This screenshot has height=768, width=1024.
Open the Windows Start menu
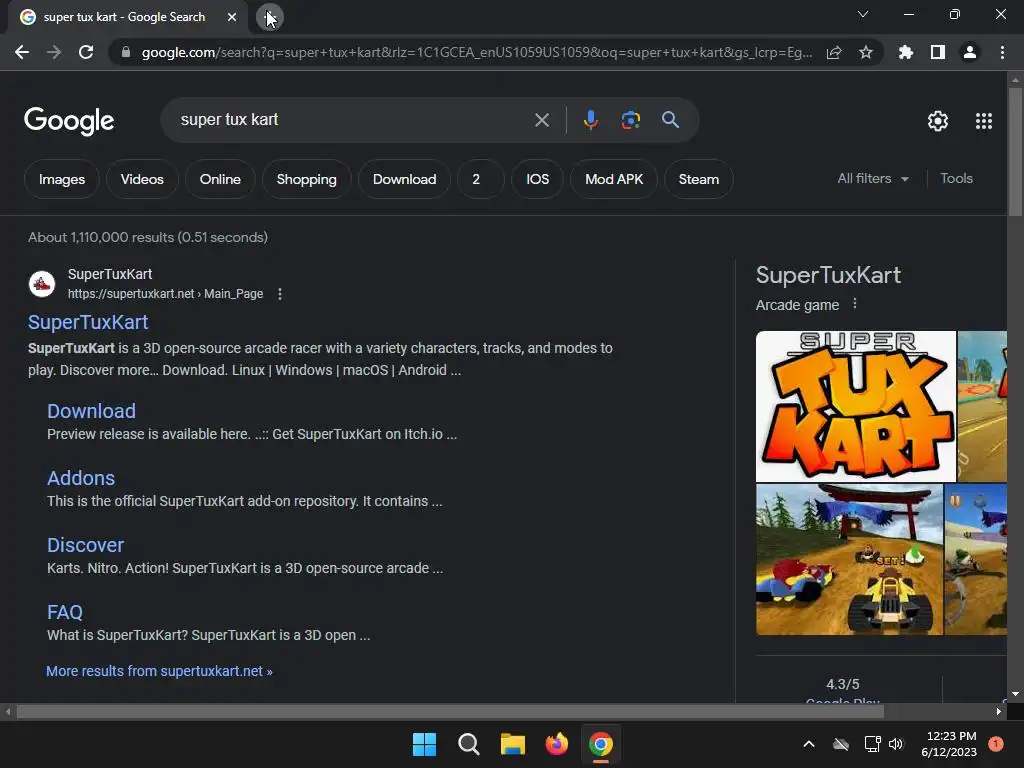[424, 744]
